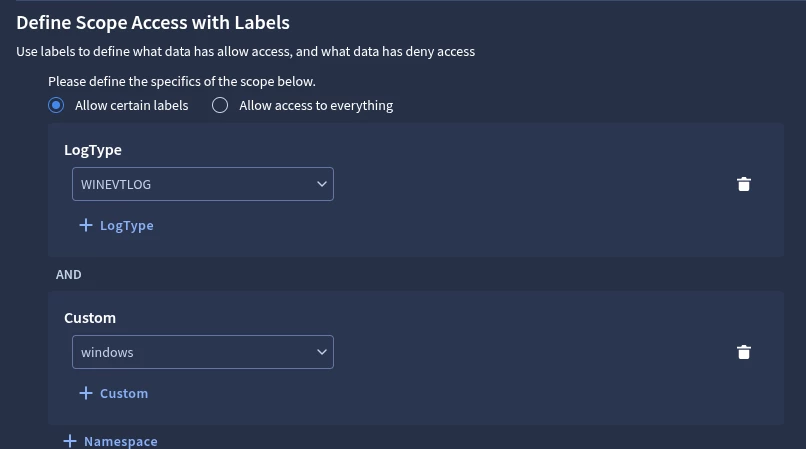Select the Allow access to everything radio
The width and height of the screenshot is (806, 449).
pos(220,105)
